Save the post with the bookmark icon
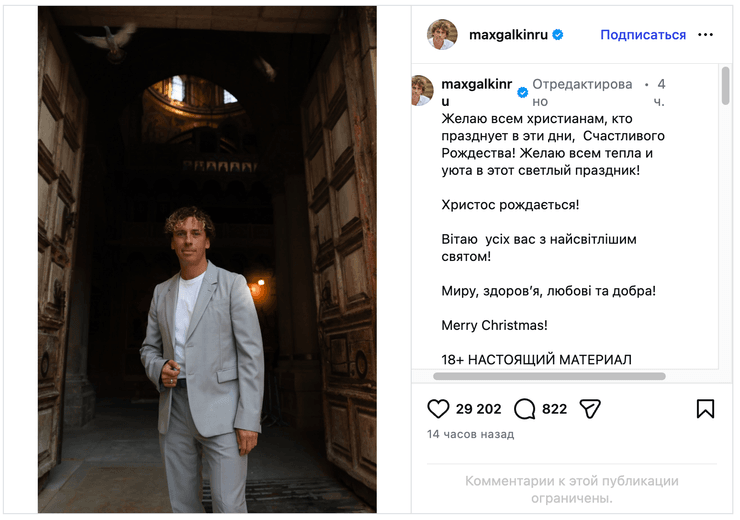Screen dimensions: 740x520 [x=705, y=409]
